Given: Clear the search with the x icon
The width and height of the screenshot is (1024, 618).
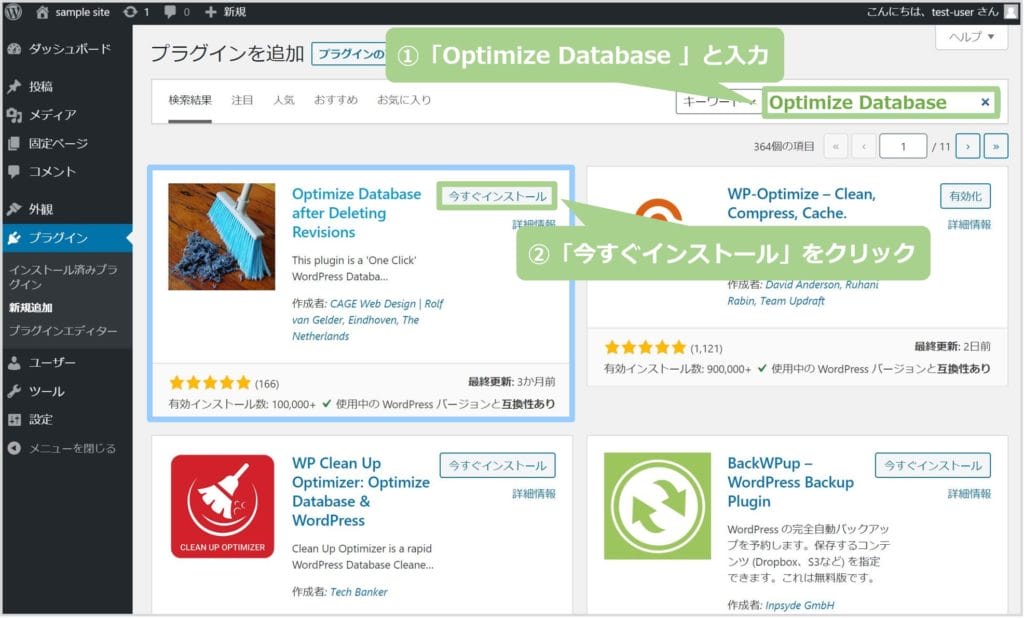Looking at the screenshot, I should click(985, 102).
